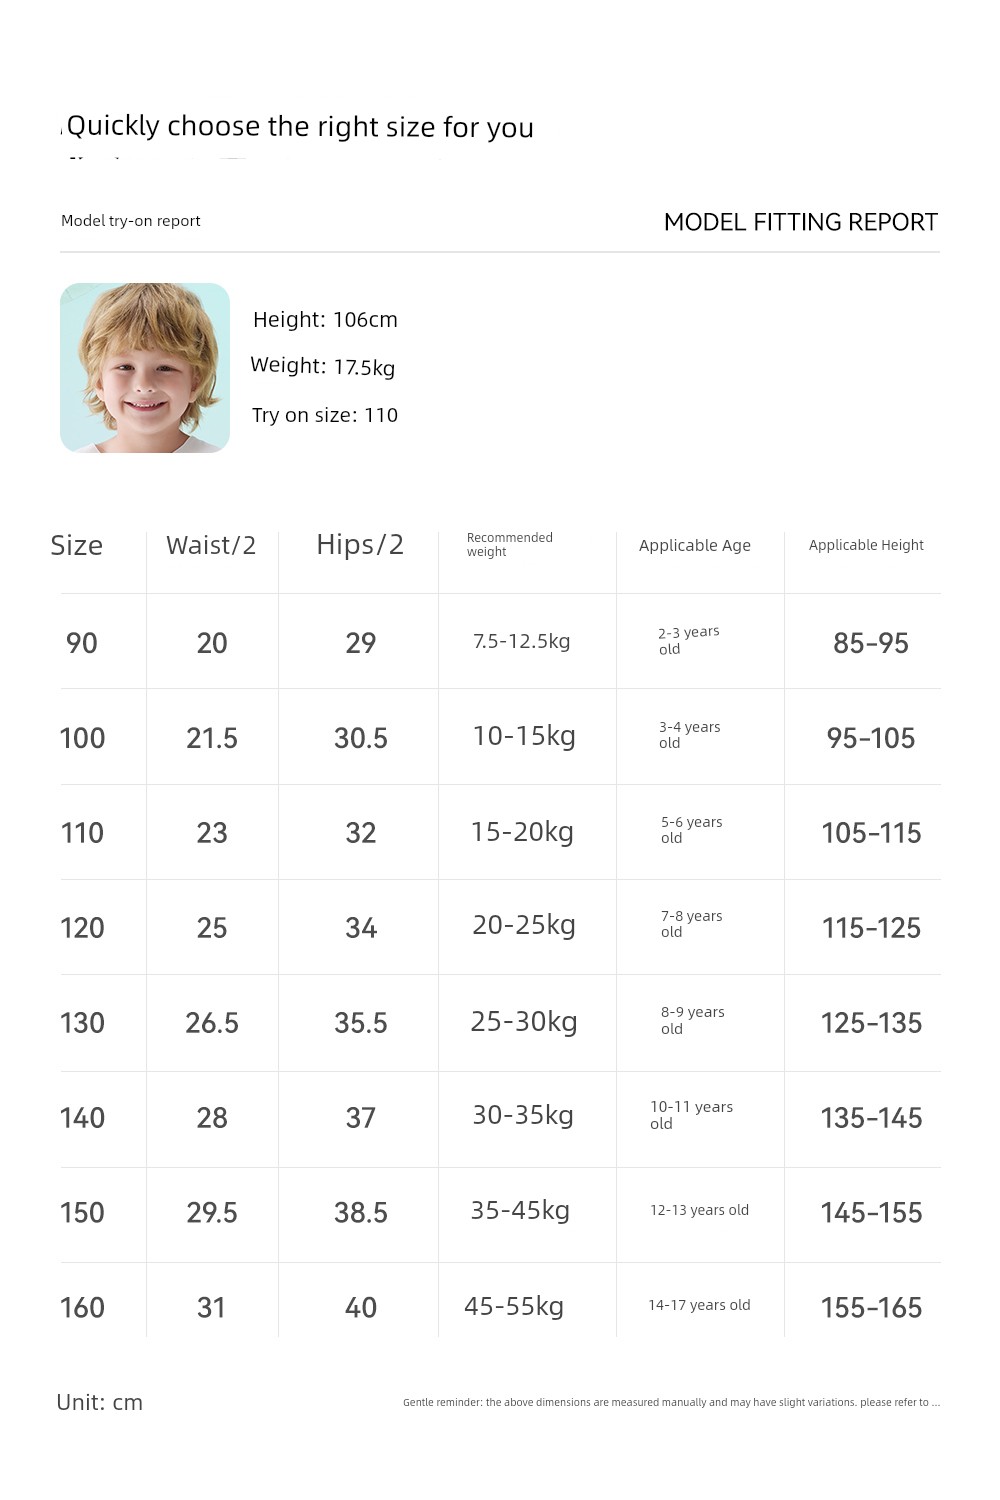Image resolution: width=1000 pixels, height=1500 pixels.
Task: Click the Recommended weight column header
Action: click(x=510, y=545)
